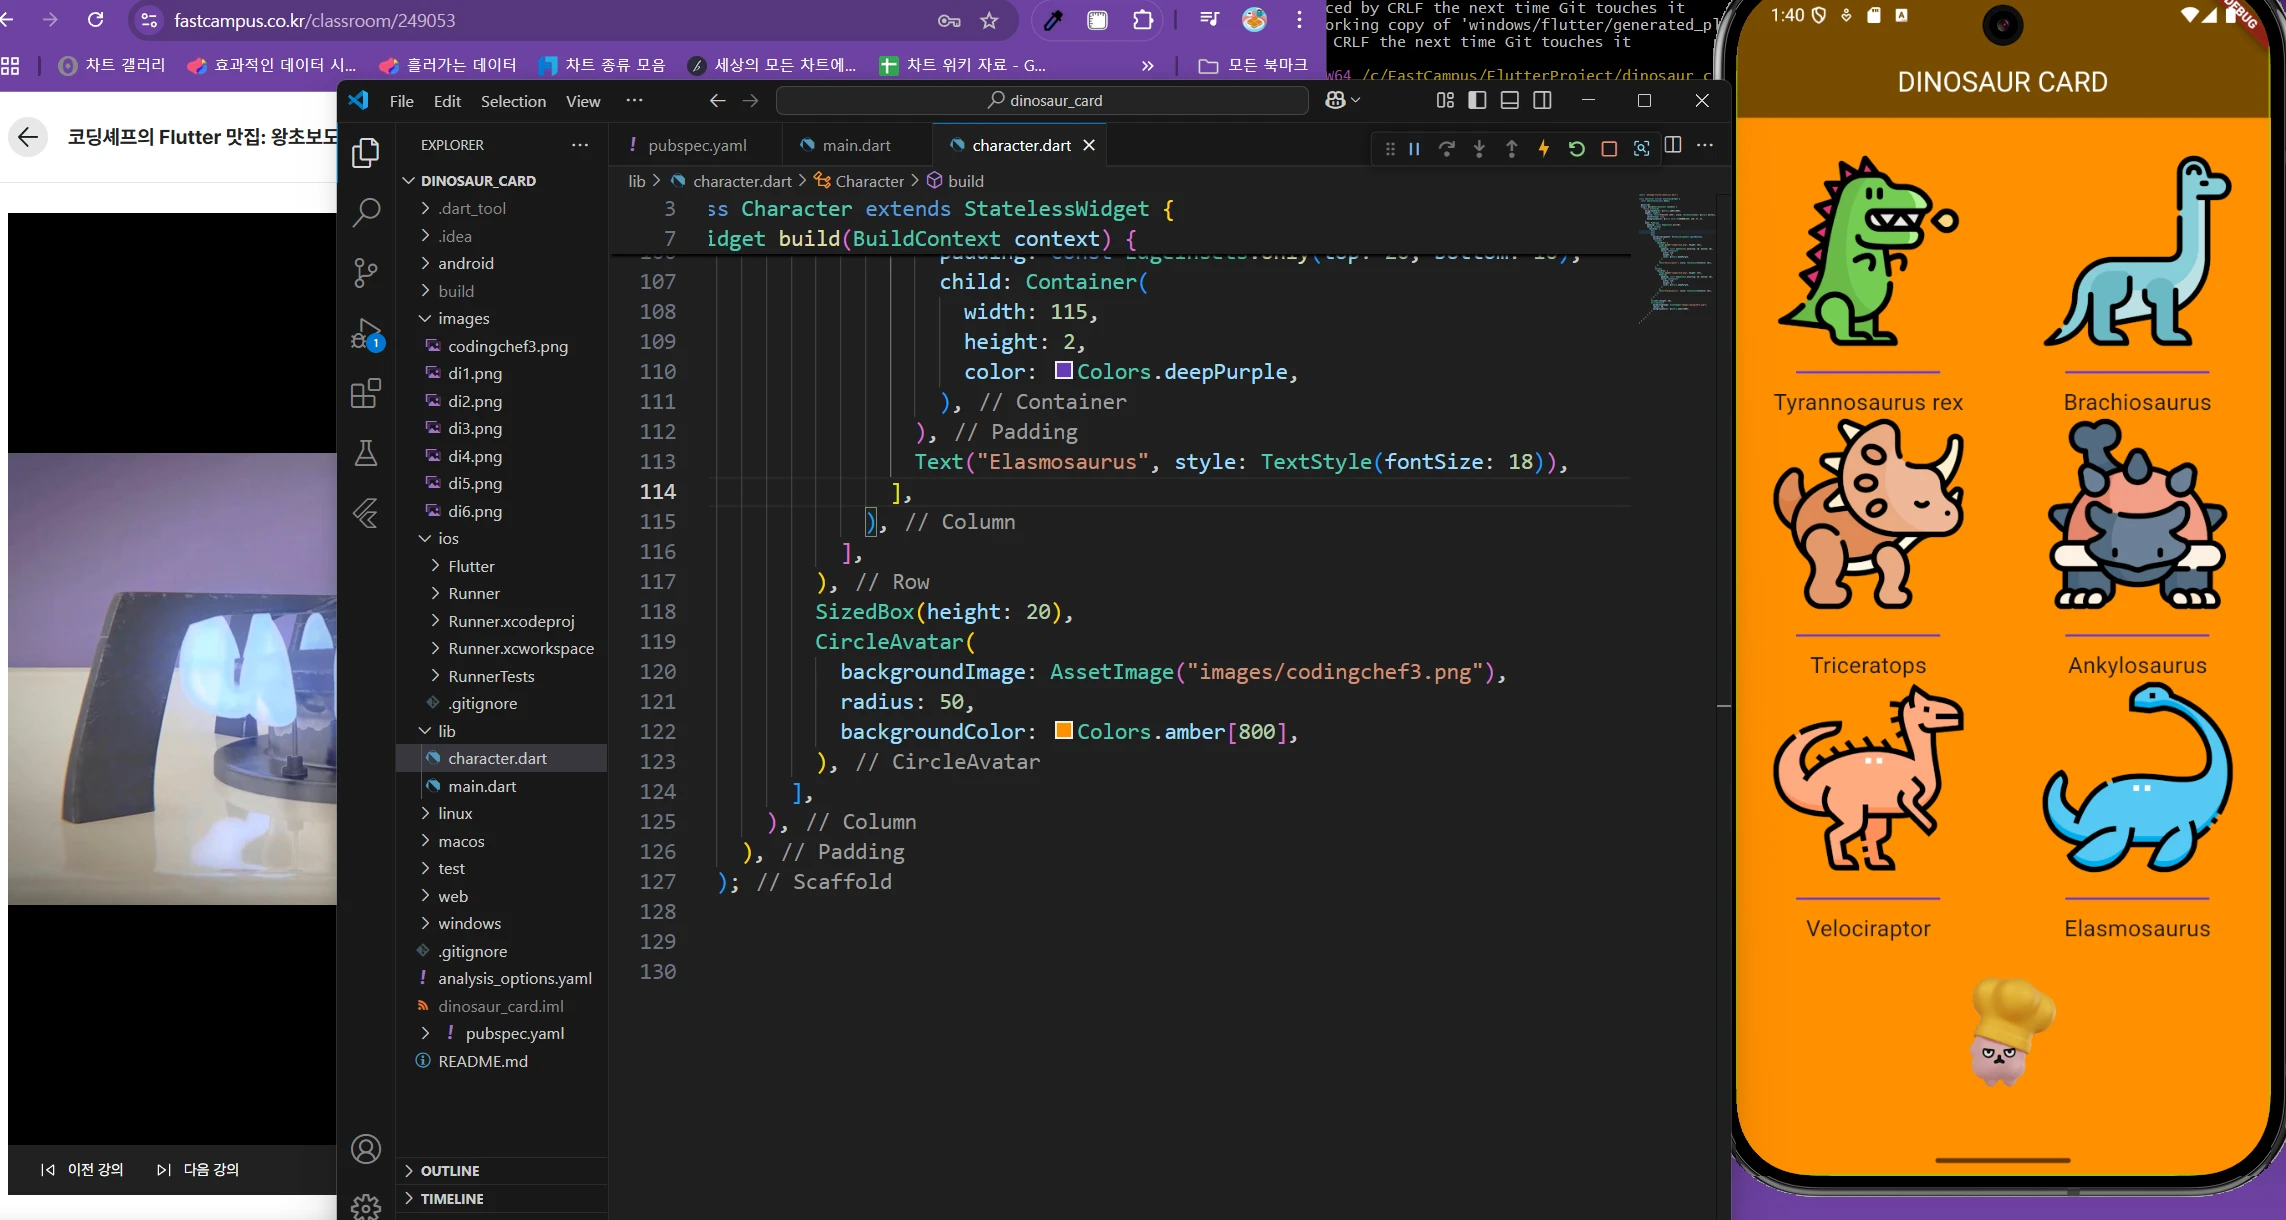Viewport: 2286px width, 1220px height.
Task: Close the character.dart tab
Action: 1089,145
